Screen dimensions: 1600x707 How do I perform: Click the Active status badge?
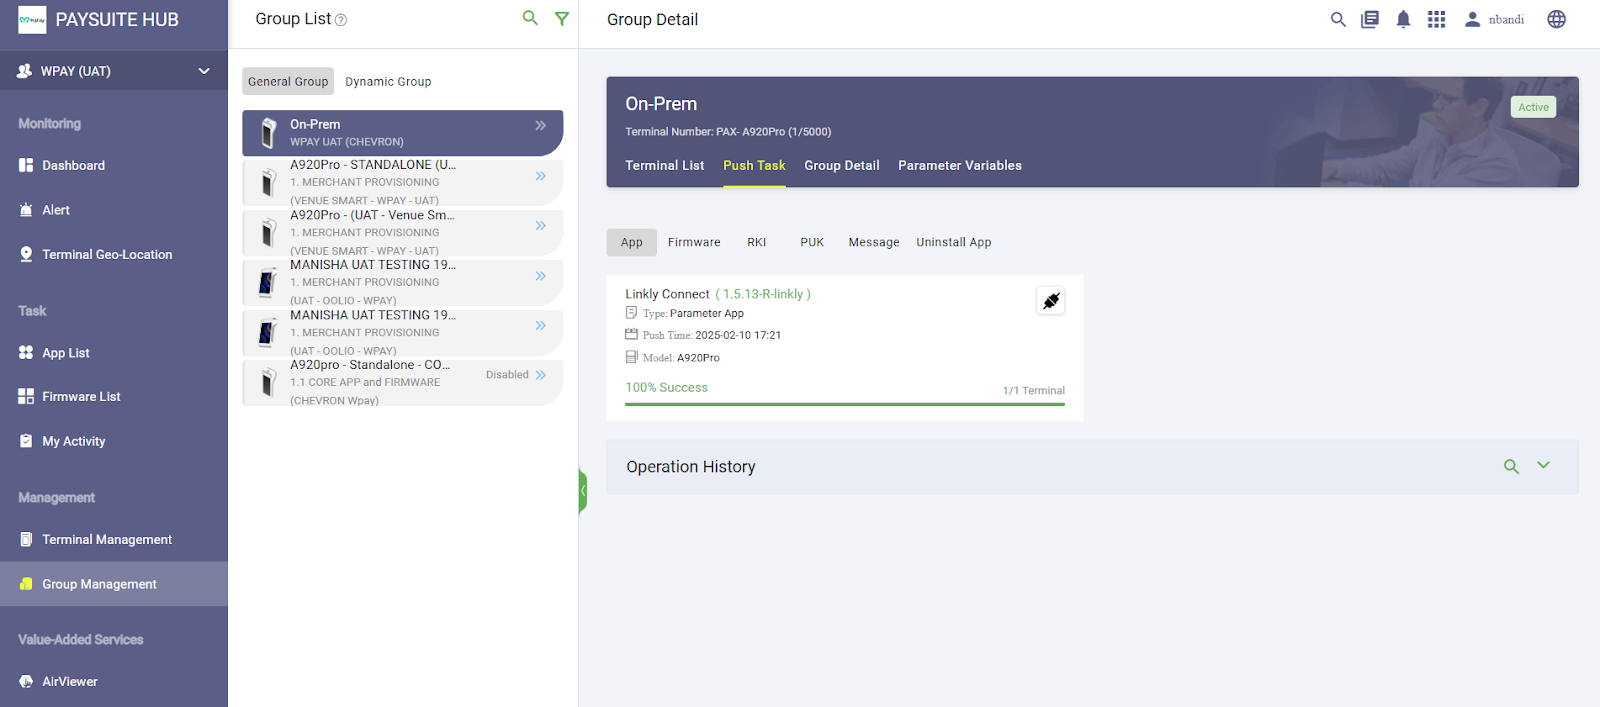(1533, 107)
